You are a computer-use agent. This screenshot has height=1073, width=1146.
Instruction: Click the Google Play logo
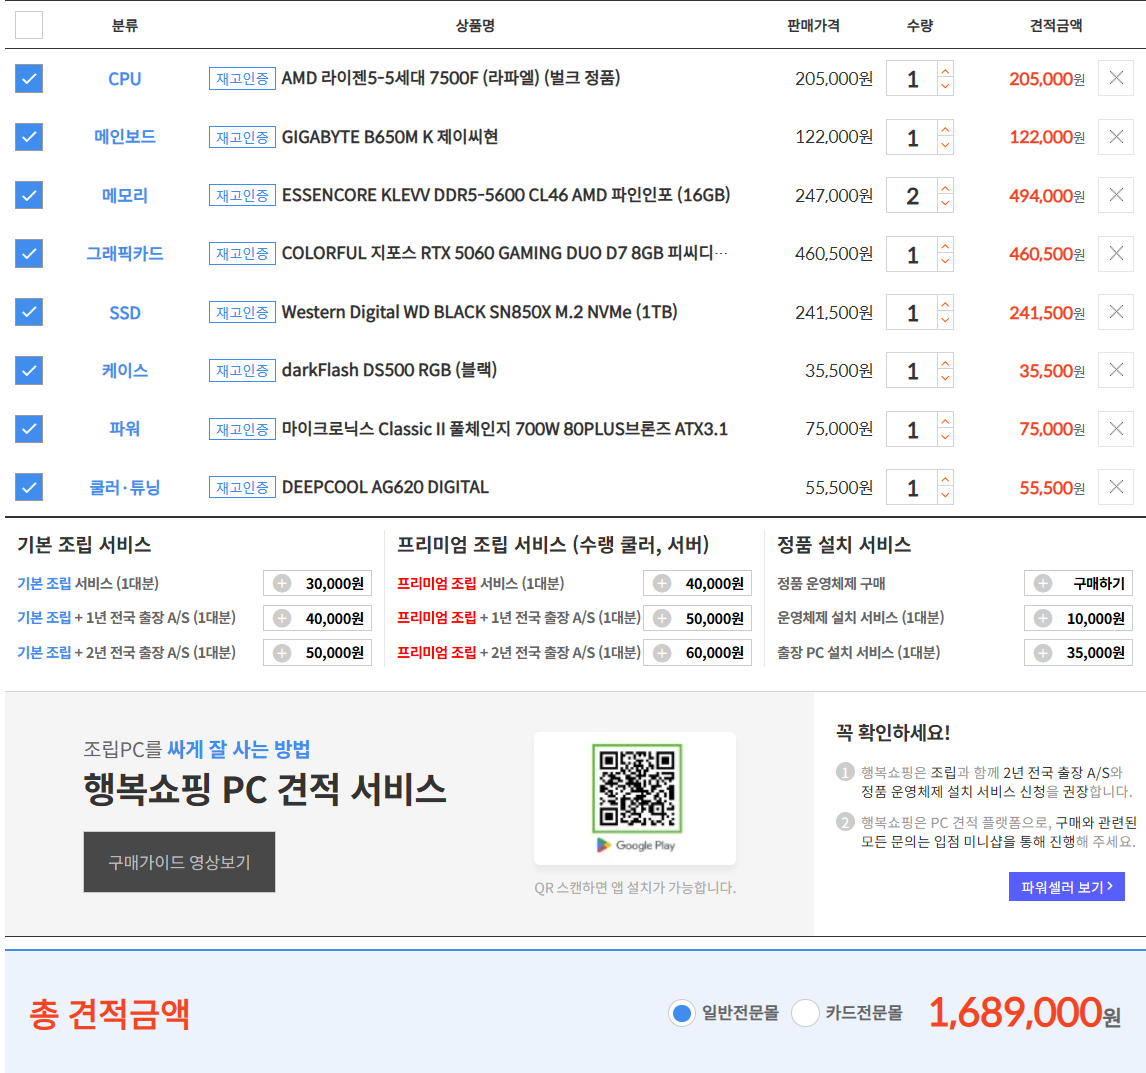pyautogui.click(x=636, y=845)
